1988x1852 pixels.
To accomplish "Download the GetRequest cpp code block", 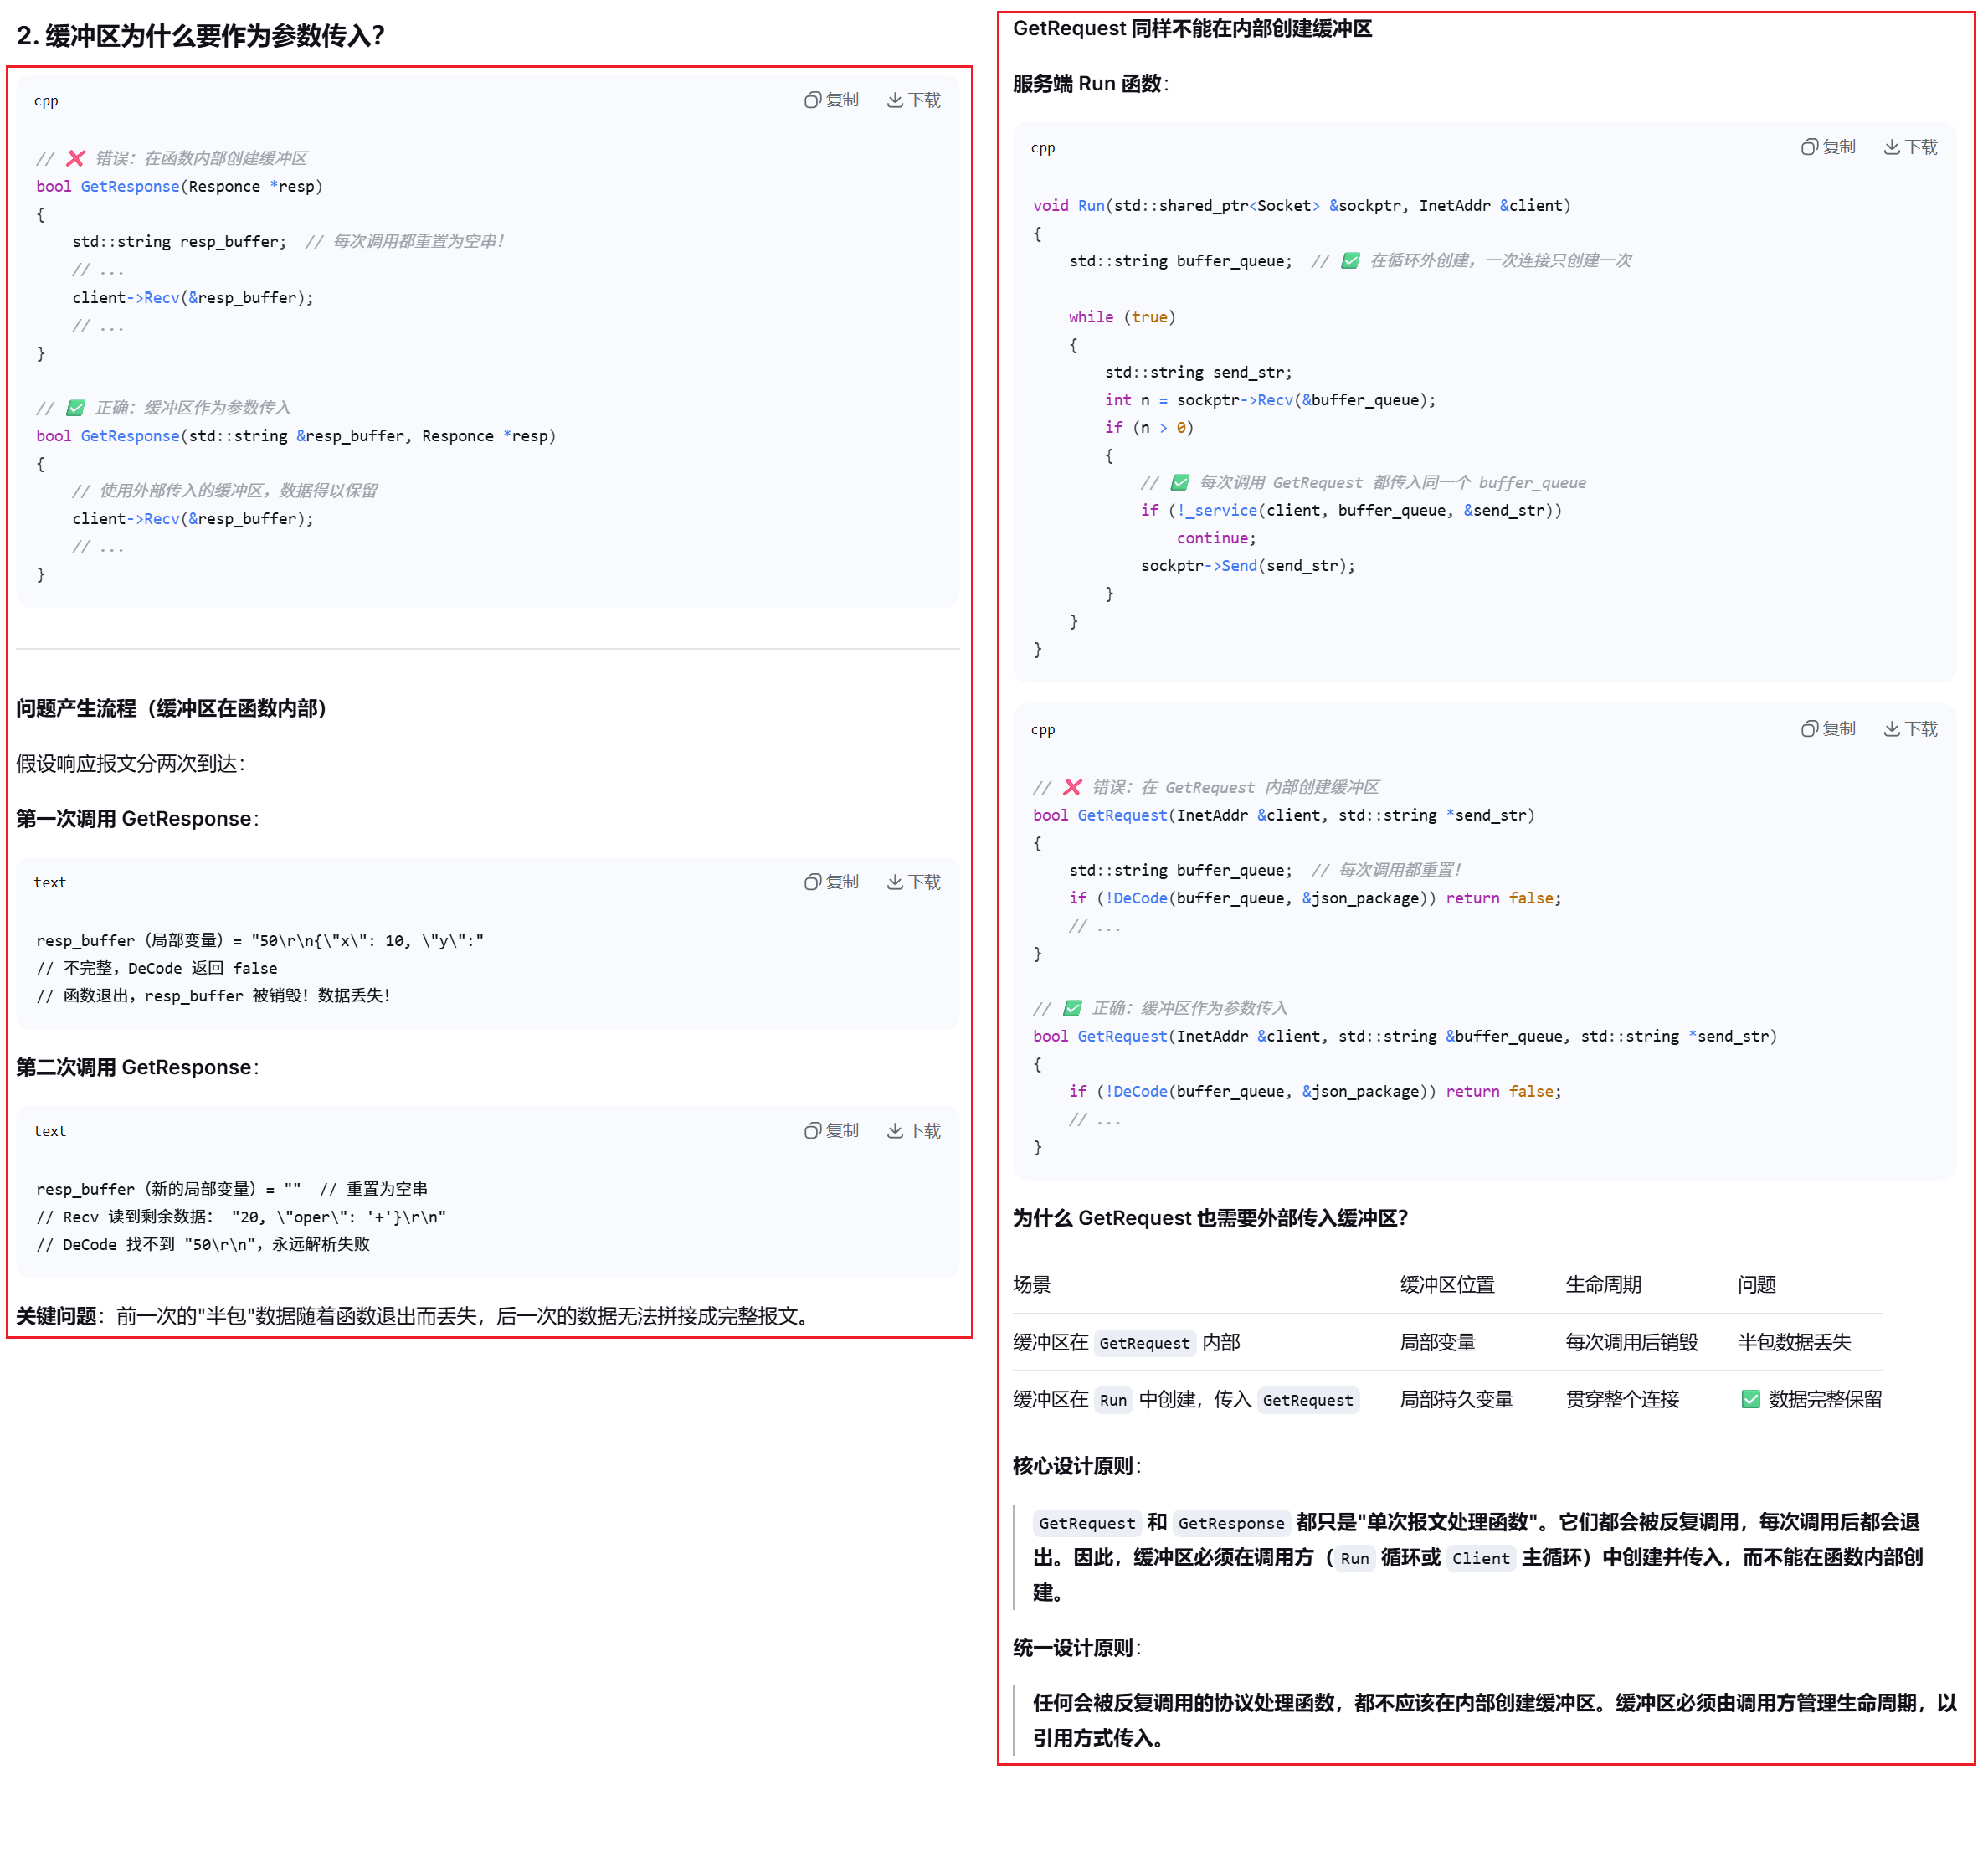I will pos(1910,729).
